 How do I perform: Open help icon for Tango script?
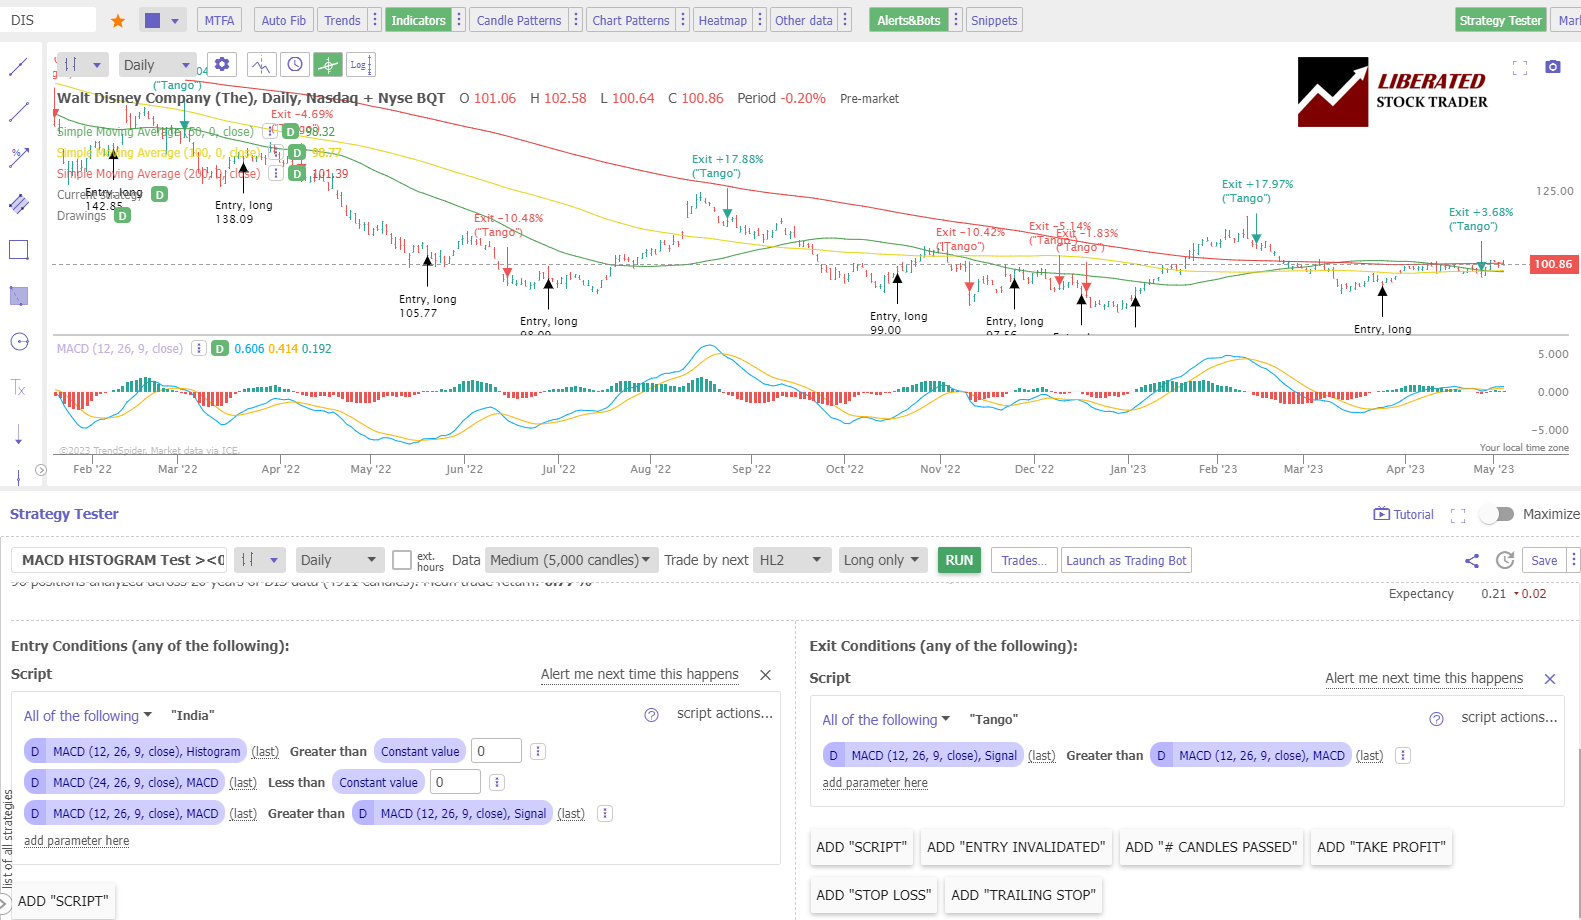point(1436,719)
